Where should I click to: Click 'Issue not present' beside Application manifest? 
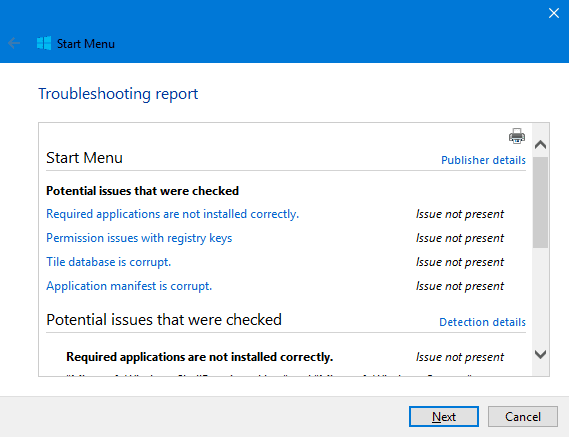460,286
